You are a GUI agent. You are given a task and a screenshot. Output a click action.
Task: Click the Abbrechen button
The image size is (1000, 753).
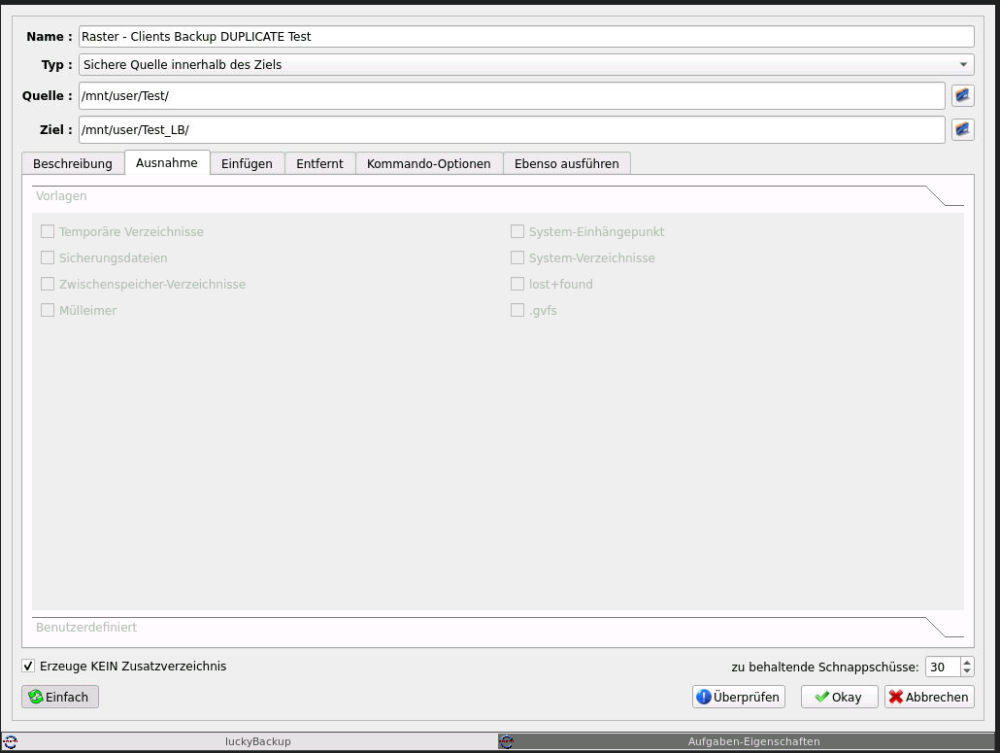click(929, 697)
